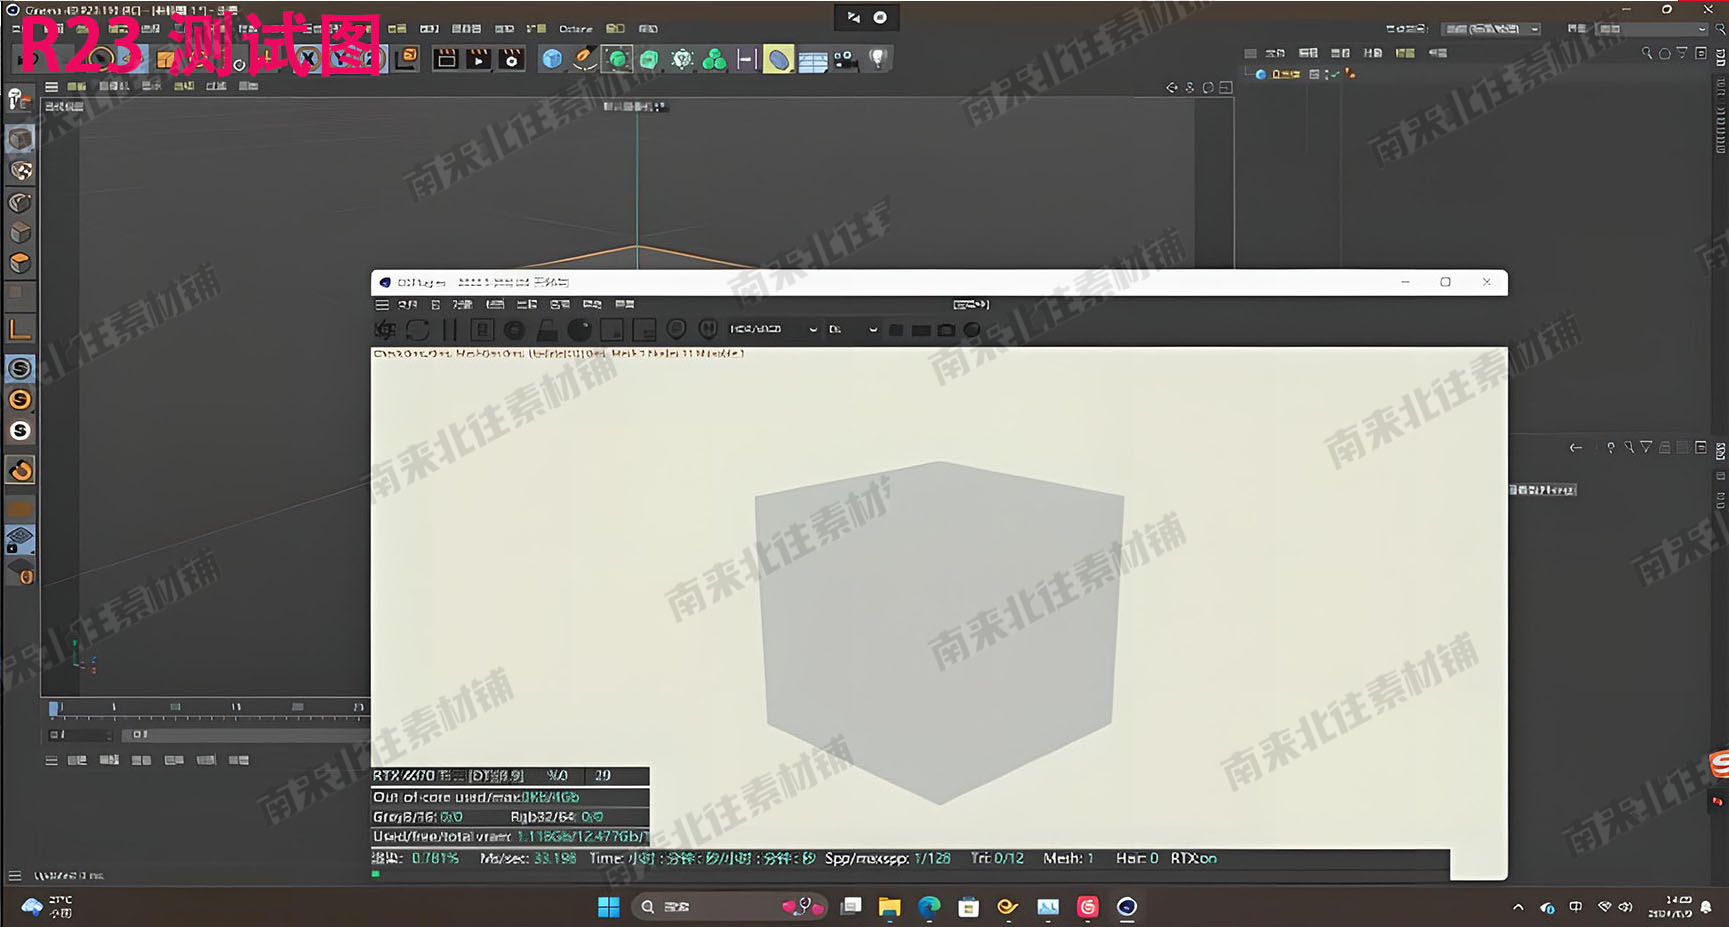Viewport: 1729px width, 927px height.
Task: Open the fourth Live Viewer menu item
Action: point(495,304)
